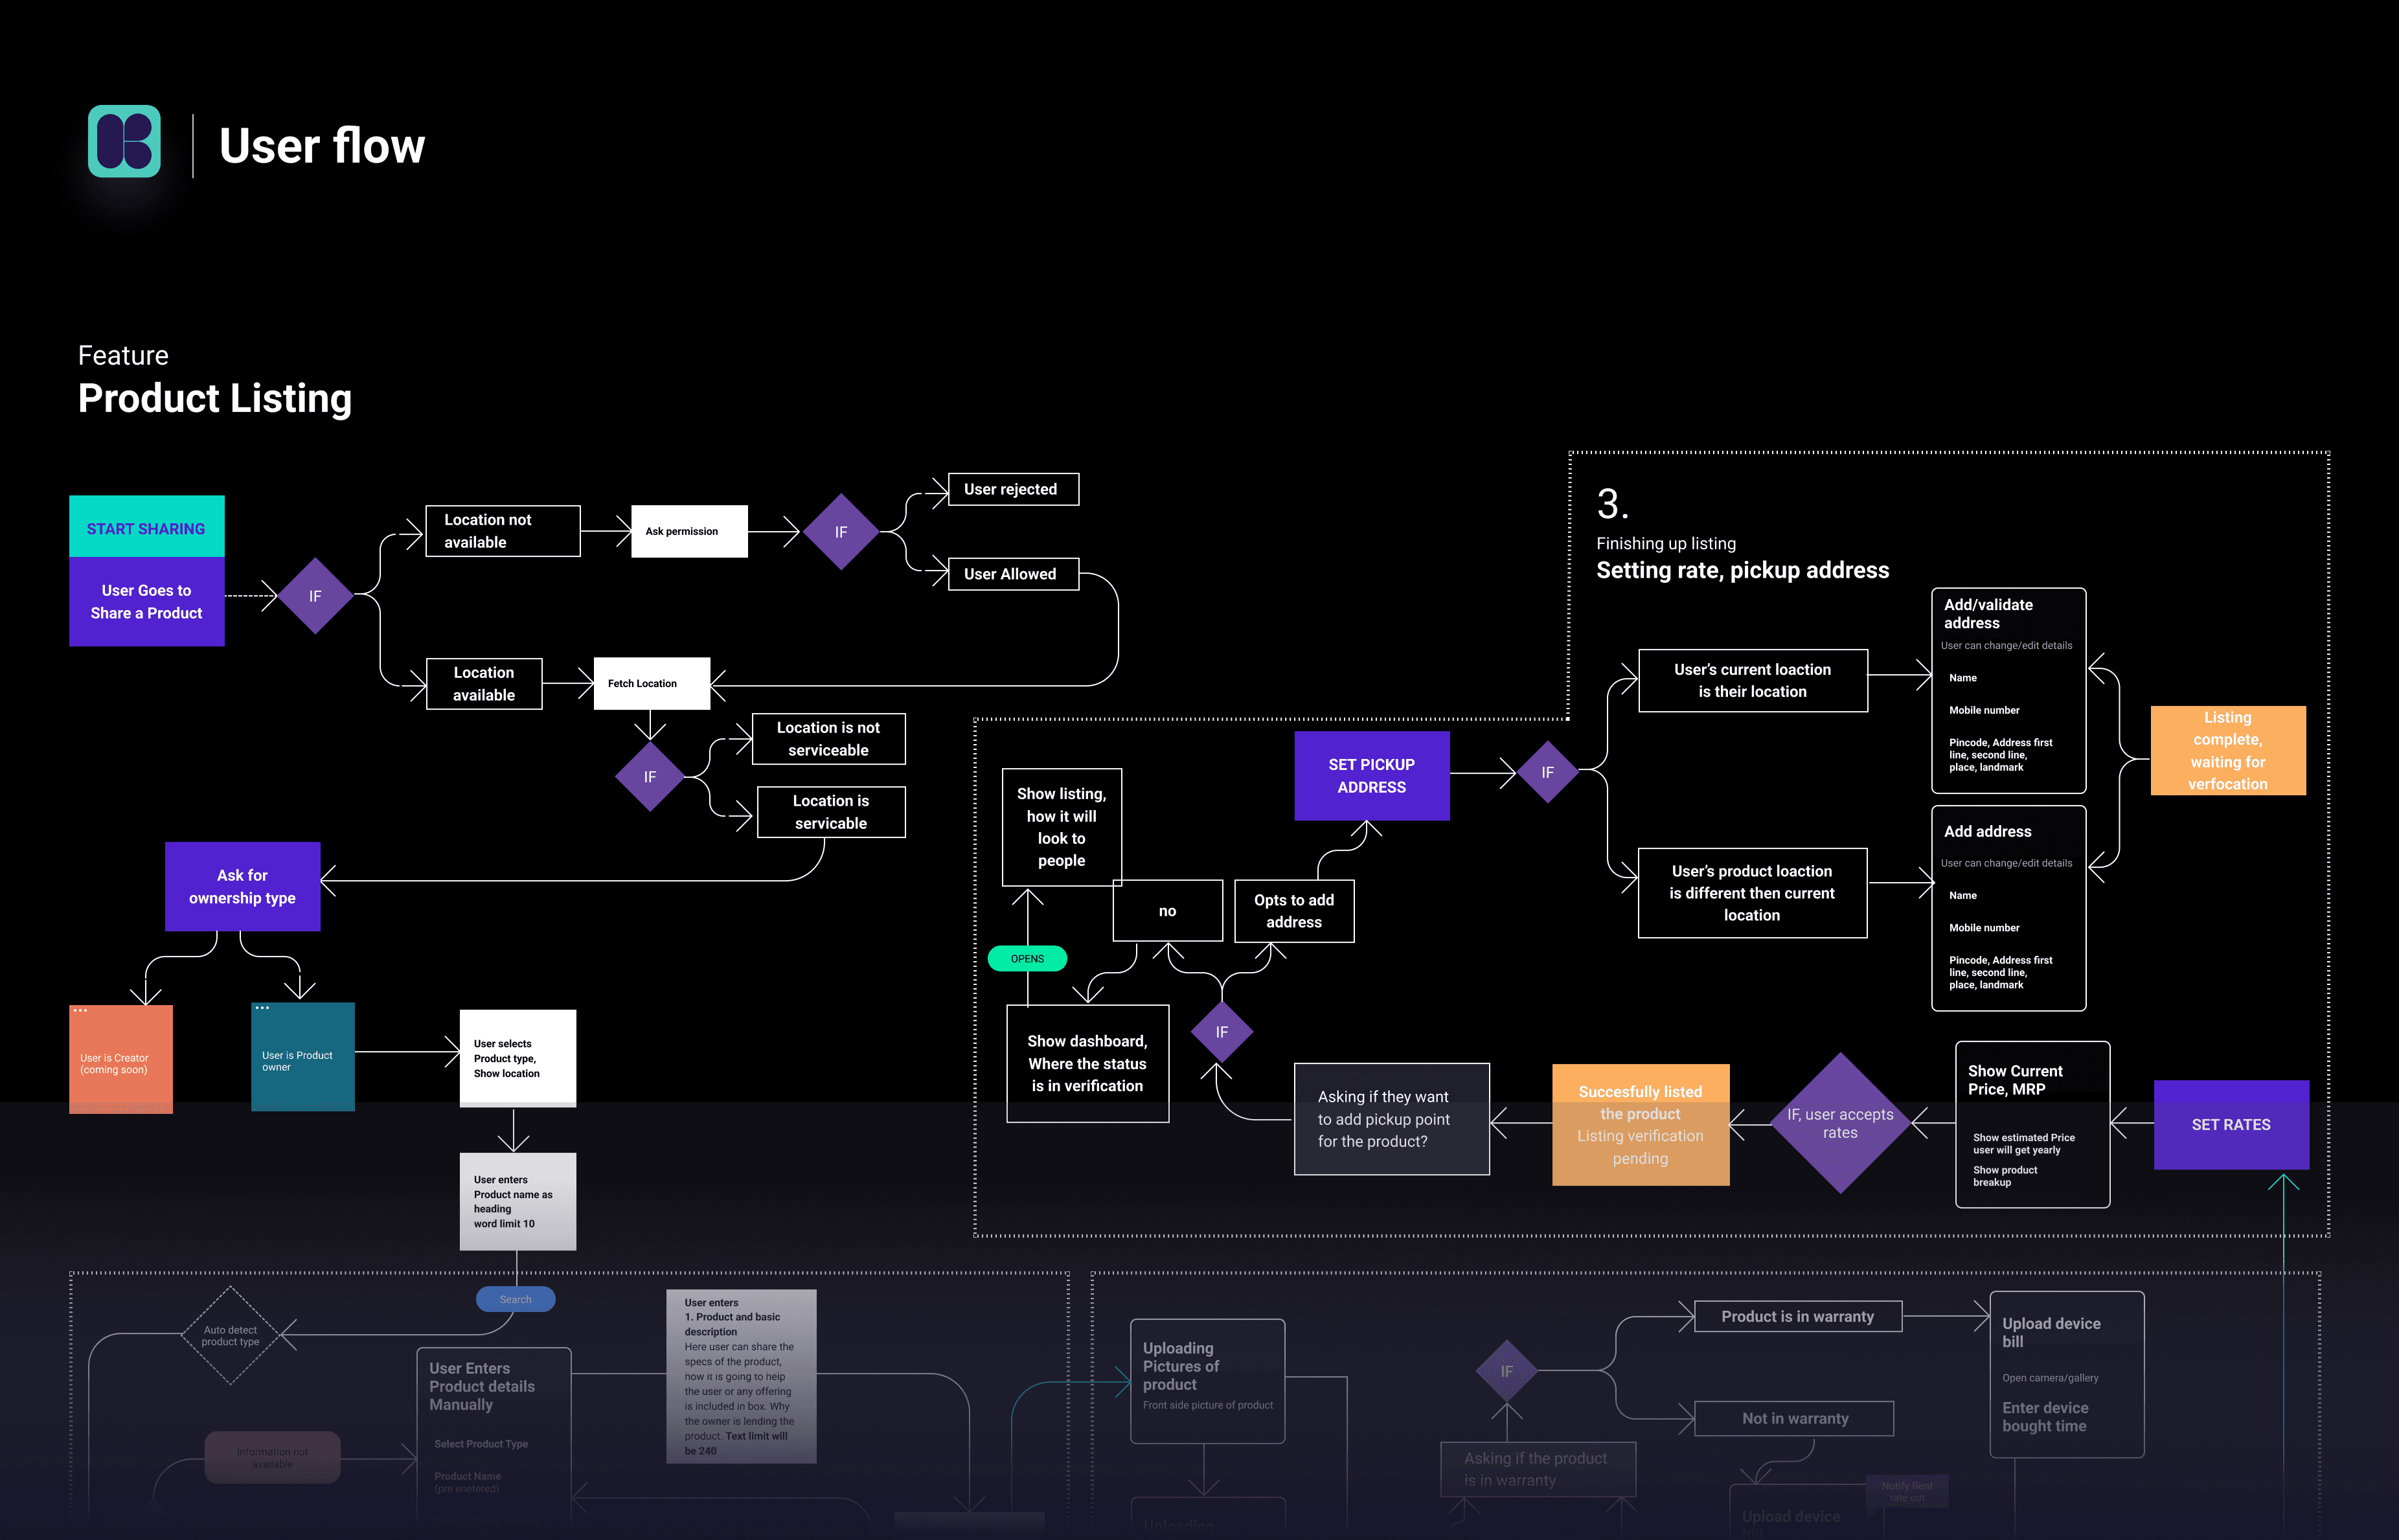2399x1540 pixels.
Task: Click the IF diamond next to SET PICKUP ADDRESS
Action: pos(1547,772)
